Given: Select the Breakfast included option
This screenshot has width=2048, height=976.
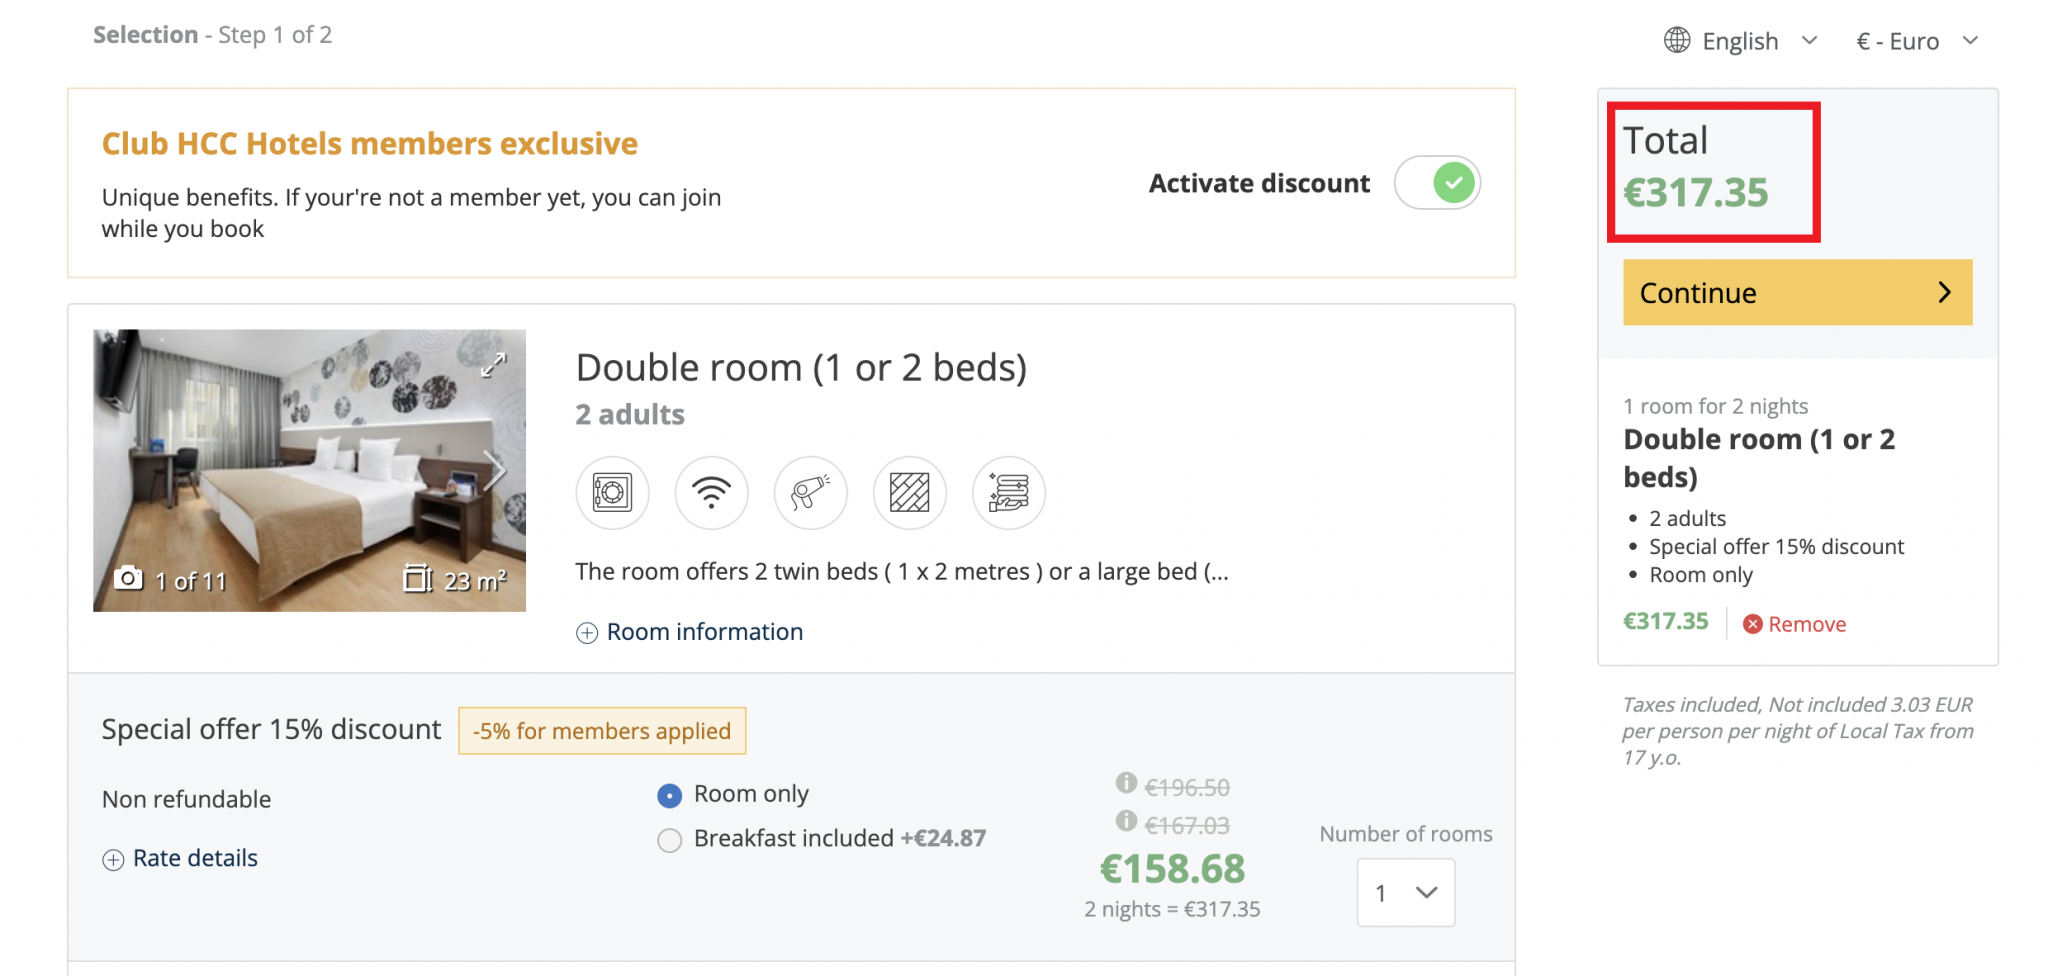Looking at the screenshot, I should coord(669,840).
